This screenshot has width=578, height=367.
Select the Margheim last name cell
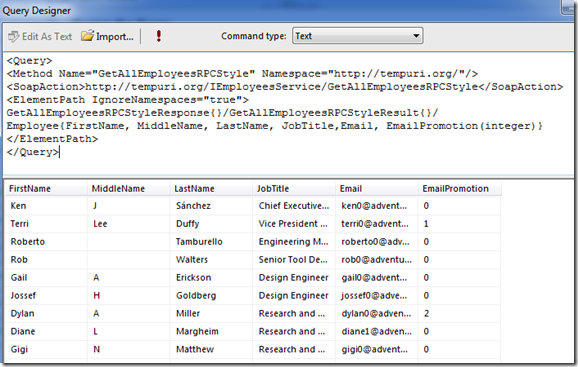(211, 331)
